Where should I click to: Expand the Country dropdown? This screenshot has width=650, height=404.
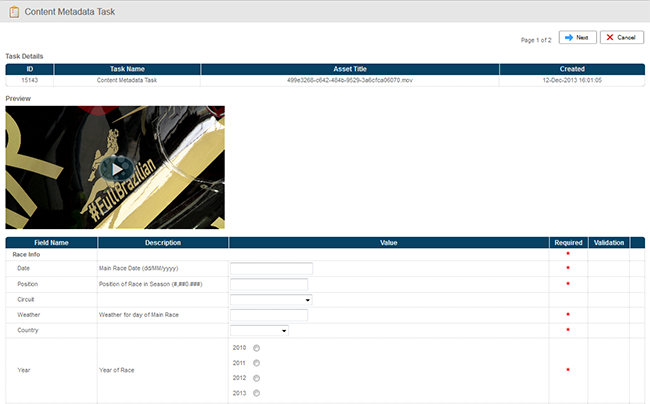coord(259,330)
